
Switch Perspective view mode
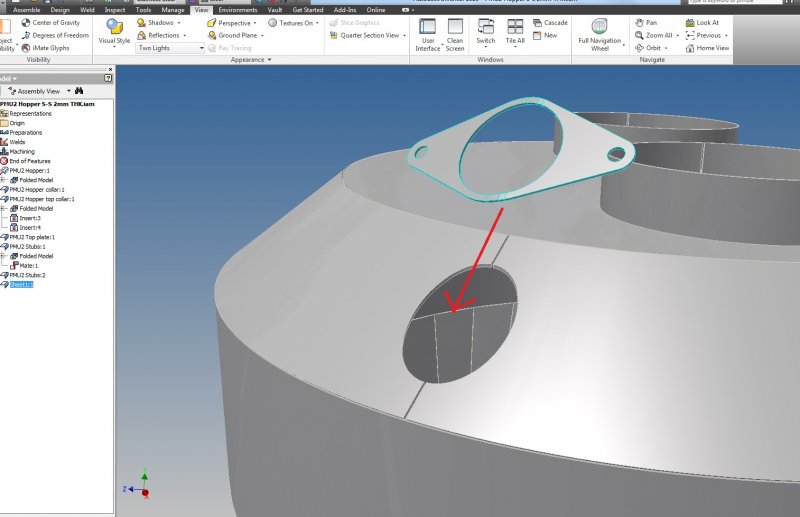click(229, 23)
